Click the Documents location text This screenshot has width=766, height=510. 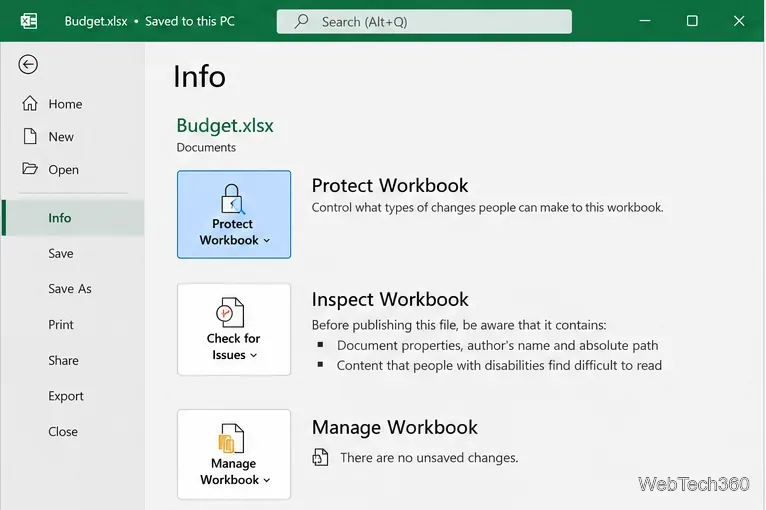point(206,148)
